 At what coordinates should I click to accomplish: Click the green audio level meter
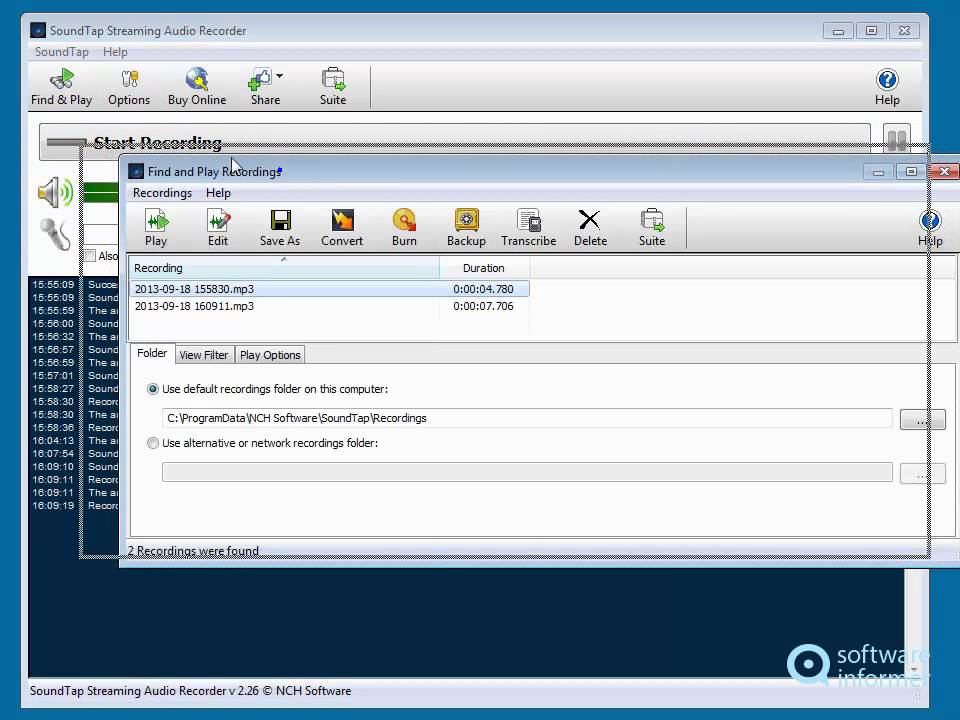pos(100,192)
